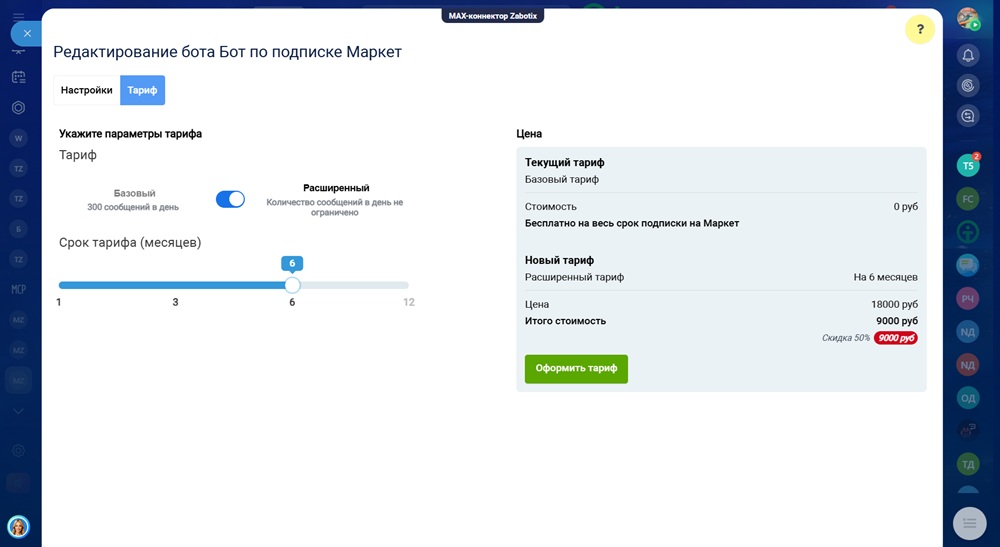Click the 'Новый тариф' heading
The width and height of the screenshot is (1000, 547).
pyautogui.click(x=559, y=260)
